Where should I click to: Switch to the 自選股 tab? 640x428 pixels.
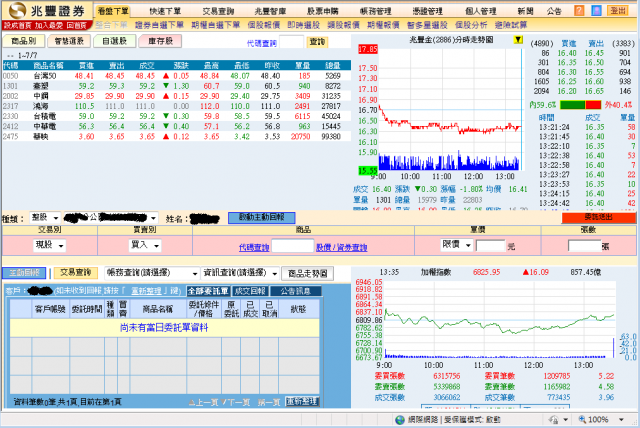(x=115, y=41)
